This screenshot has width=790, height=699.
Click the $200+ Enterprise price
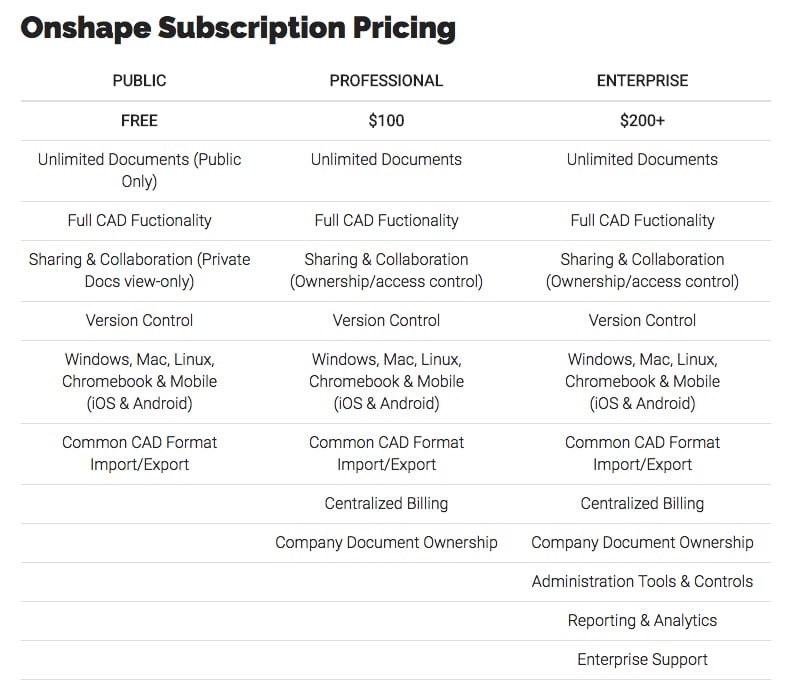[642, 120]
